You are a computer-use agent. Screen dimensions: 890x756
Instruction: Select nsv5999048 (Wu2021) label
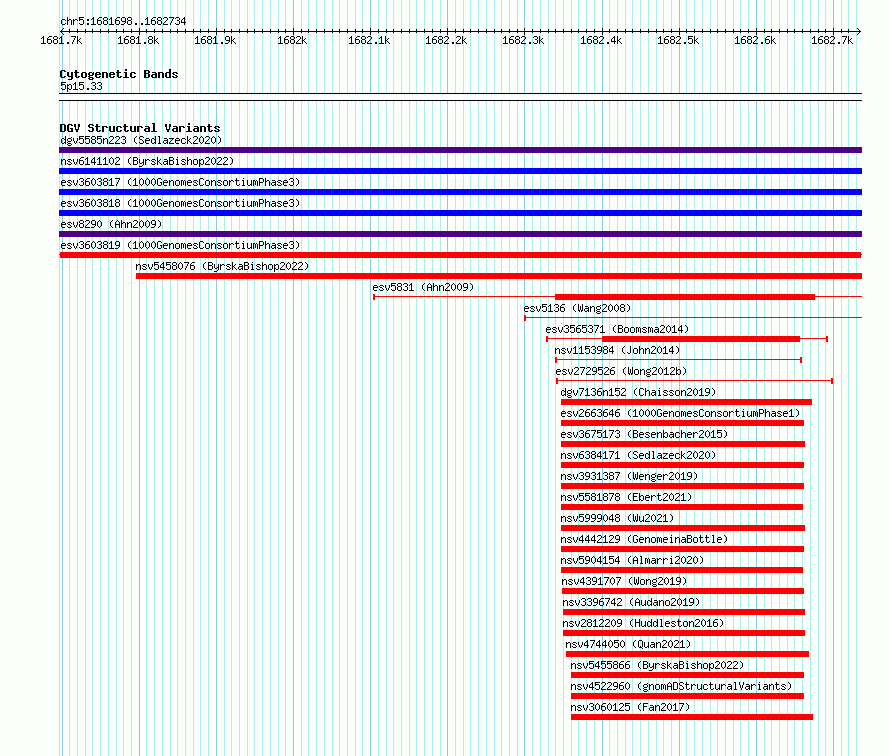(617, 518)
